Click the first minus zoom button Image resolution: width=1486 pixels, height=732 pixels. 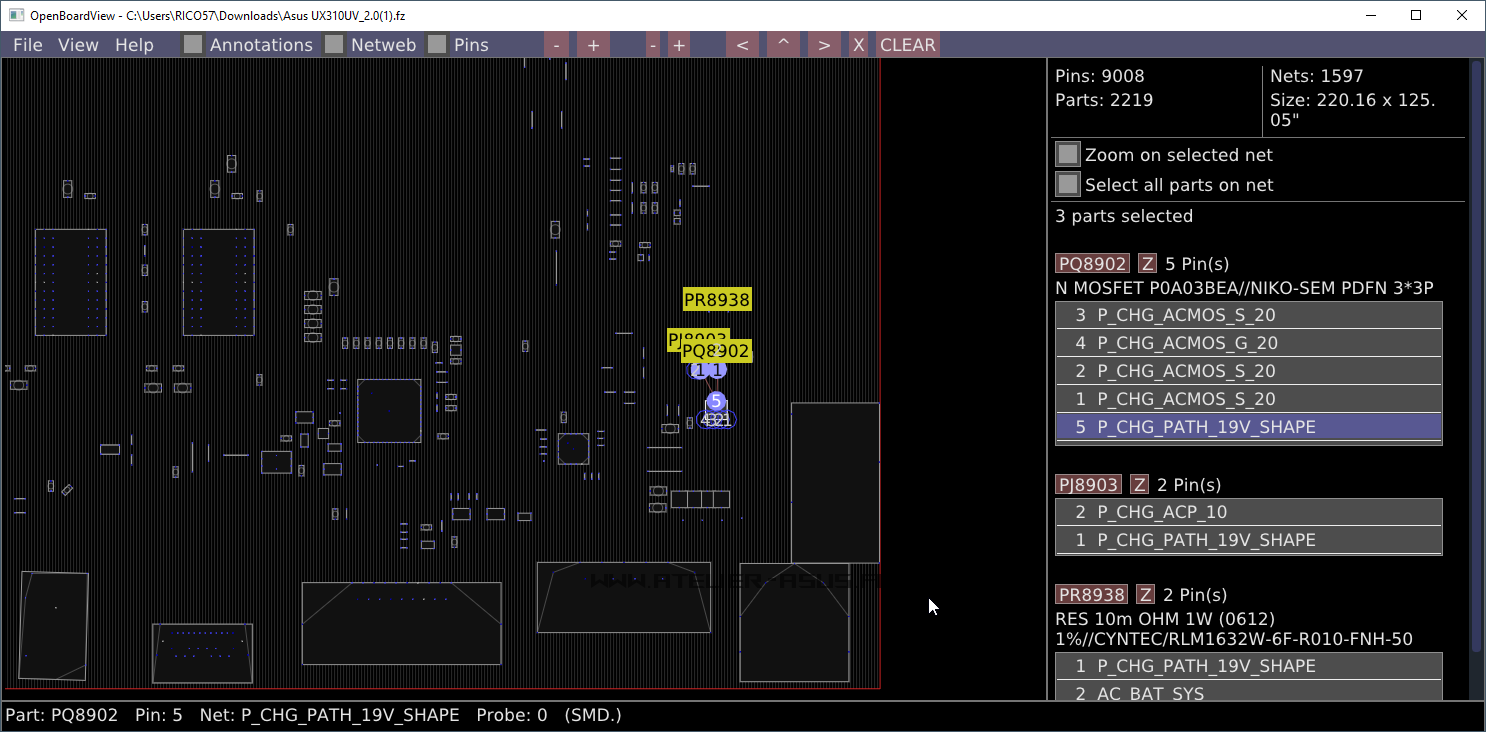[x=556, y=45]
